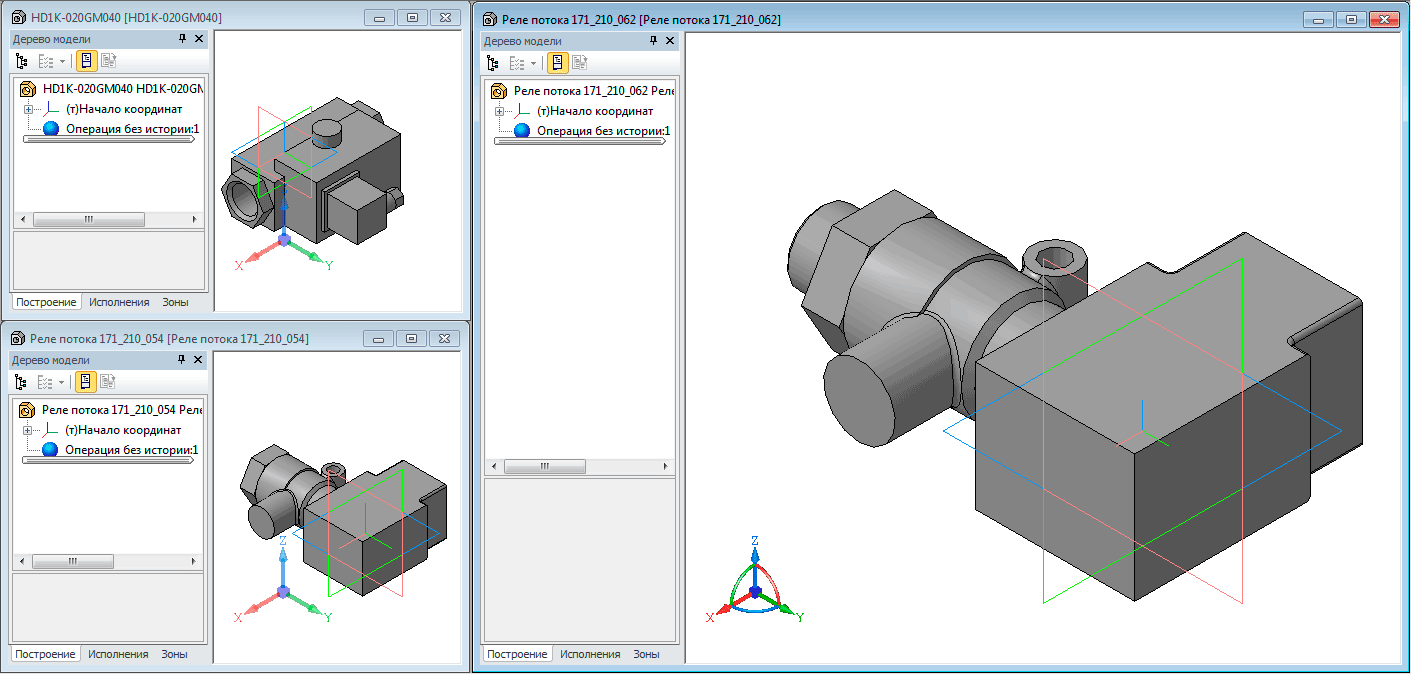
Task: Expand Начало координат node in HD1K-020GM040 tree
Action: click(x=28, y=110)
